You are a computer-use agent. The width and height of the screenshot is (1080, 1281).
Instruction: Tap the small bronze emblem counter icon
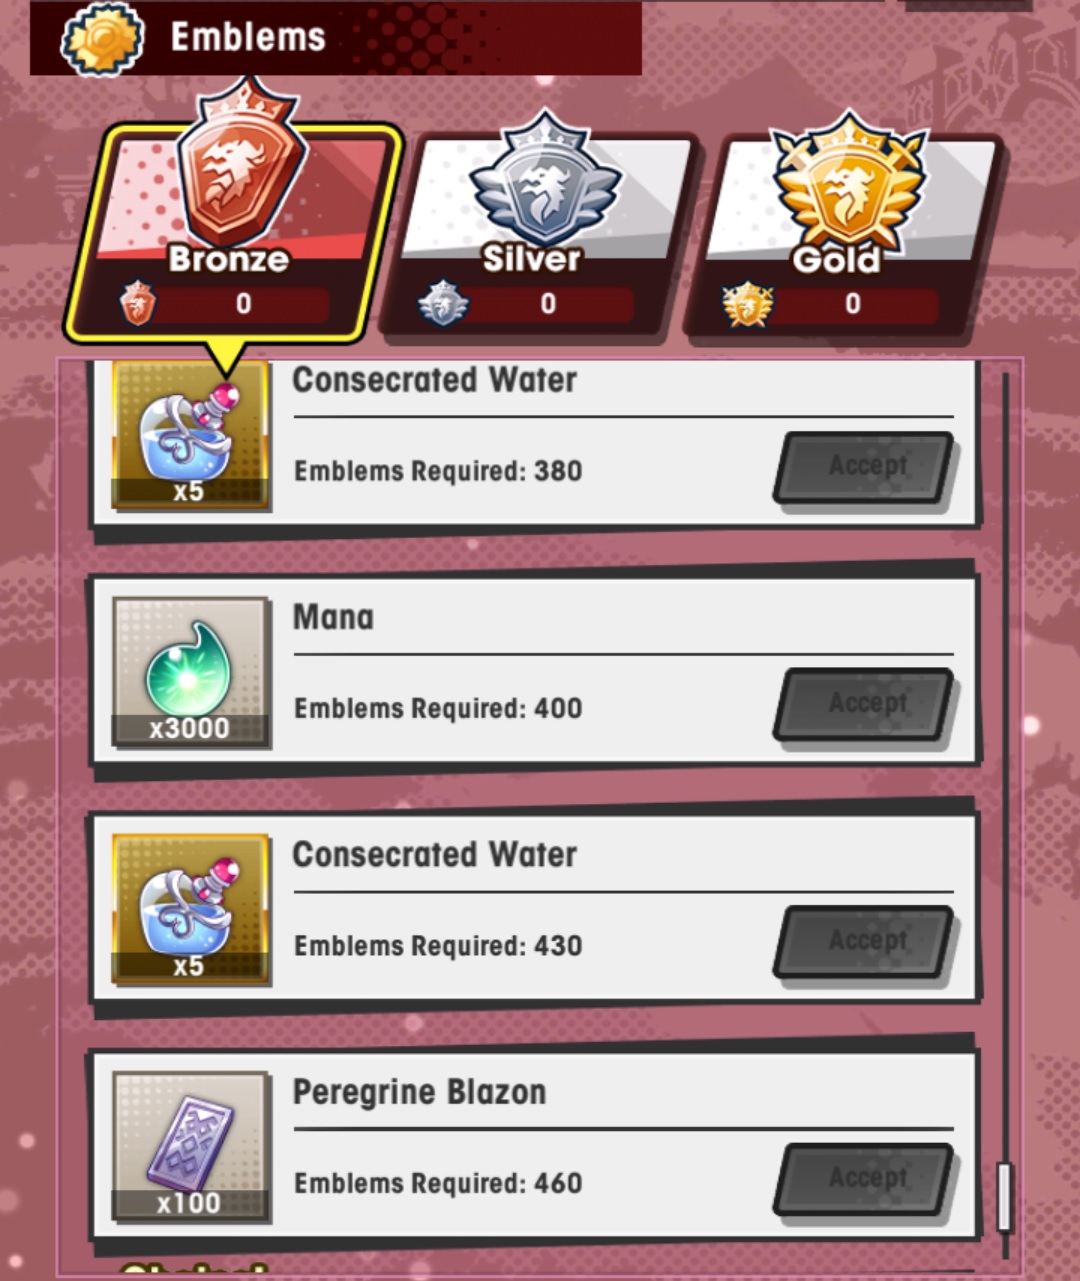pos(138,304)
